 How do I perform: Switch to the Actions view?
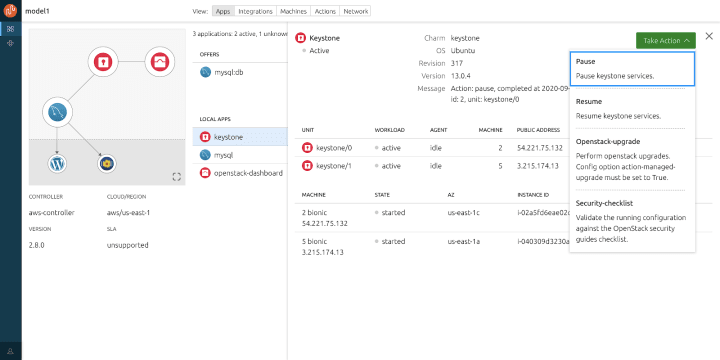coord(325,11)
